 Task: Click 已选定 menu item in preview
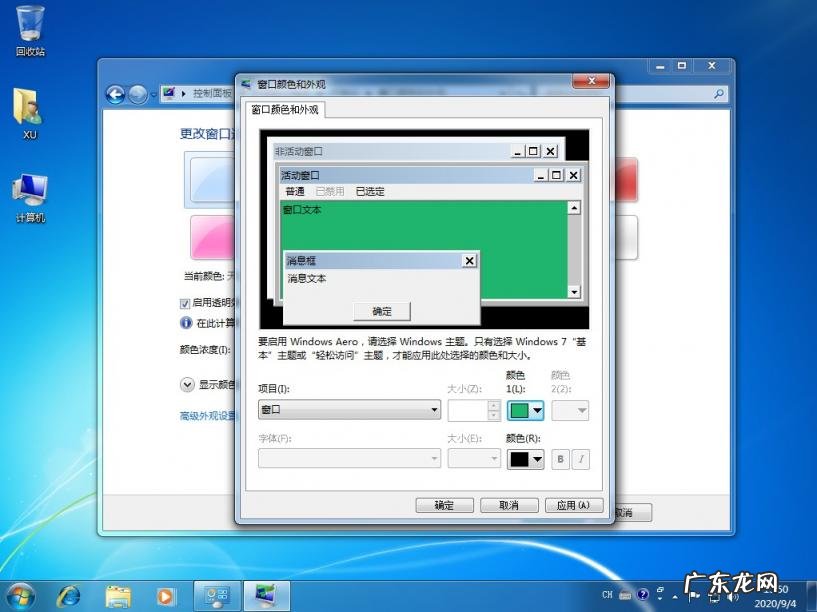370,191
